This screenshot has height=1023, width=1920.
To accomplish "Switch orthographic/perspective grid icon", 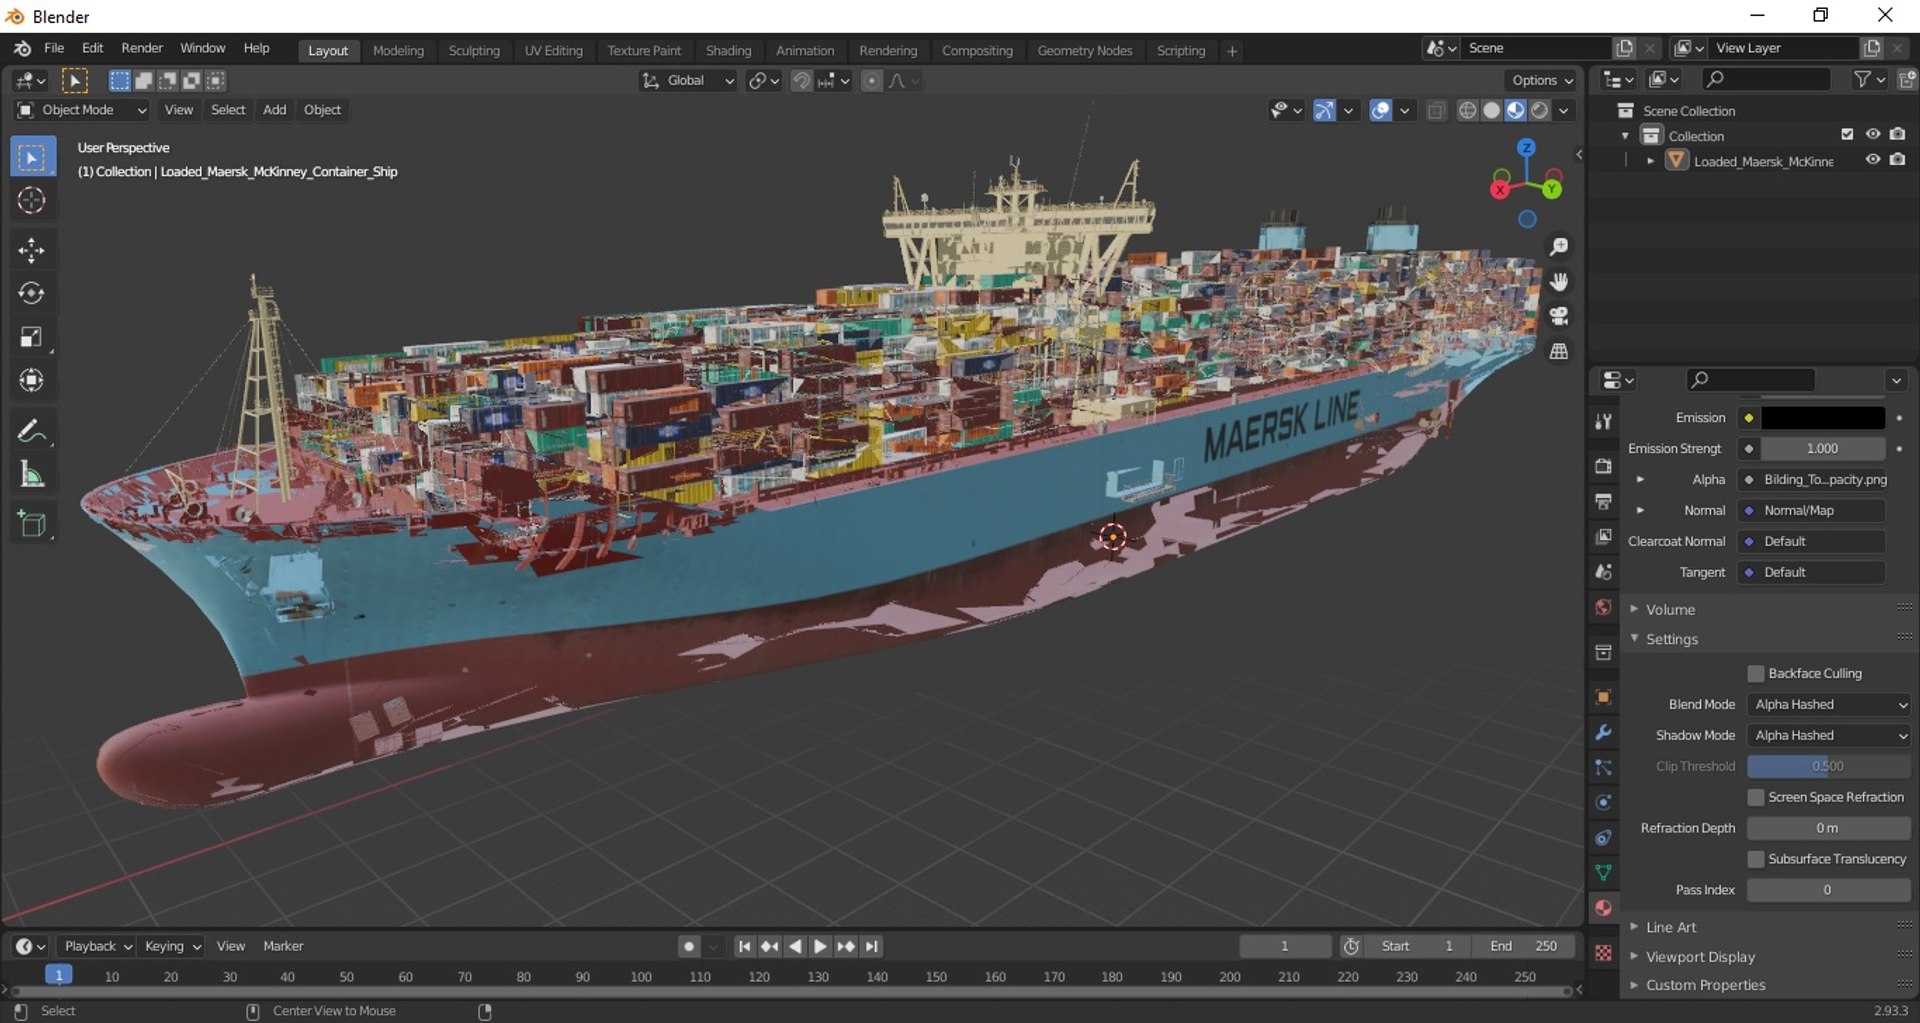I will click(1558, 351).
